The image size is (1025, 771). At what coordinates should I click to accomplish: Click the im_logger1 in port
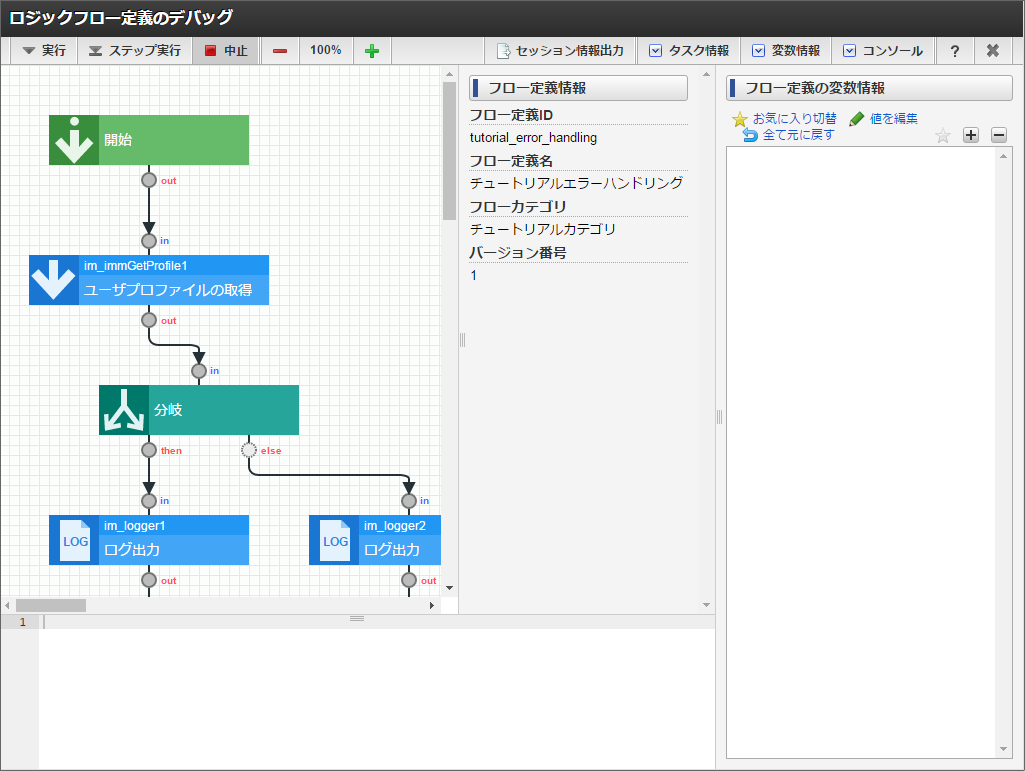click(x=149, y=501)
